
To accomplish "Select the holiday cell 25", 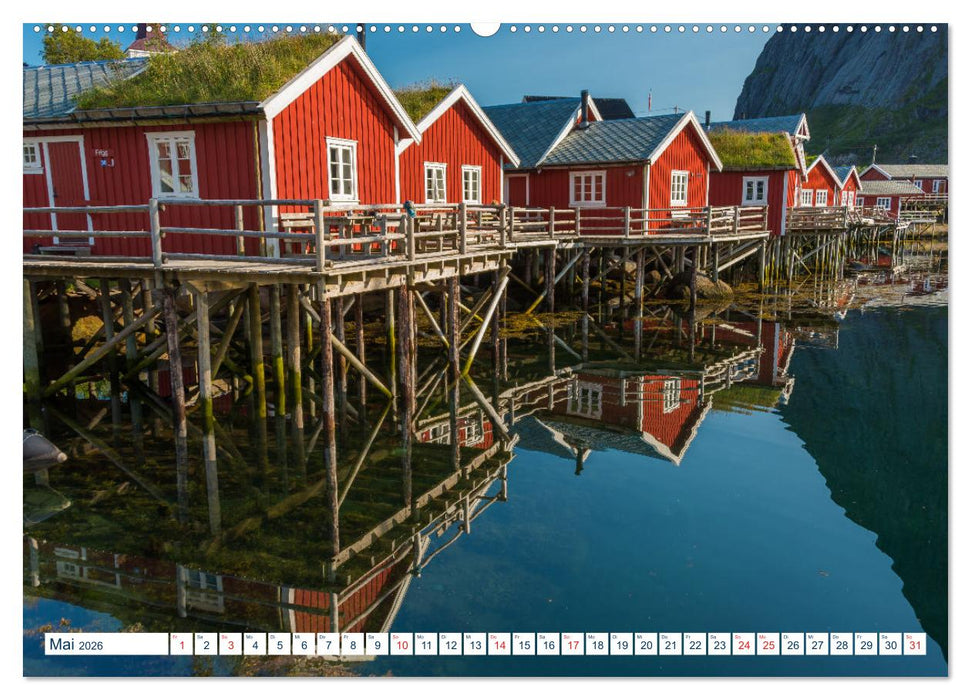I will tap(770, 647).
